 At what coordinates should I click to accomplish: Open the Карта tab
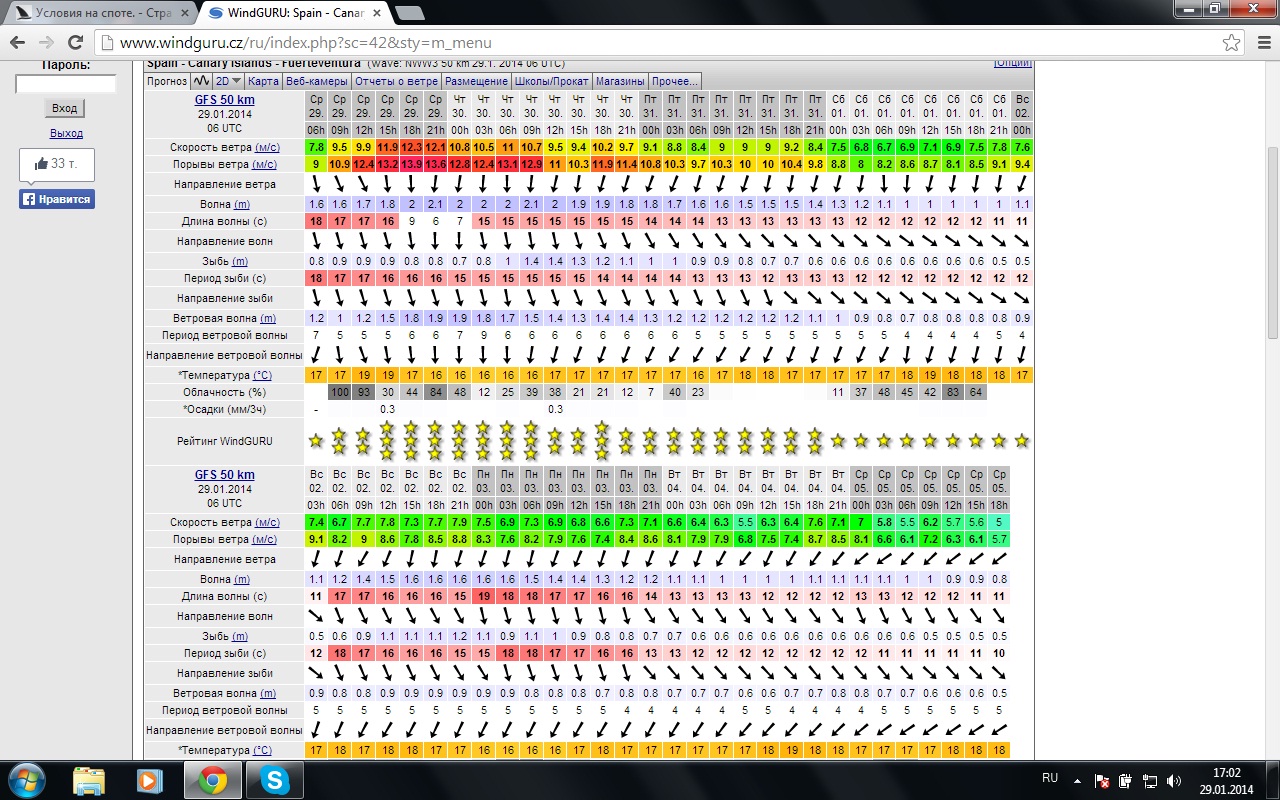coord(263,81)
